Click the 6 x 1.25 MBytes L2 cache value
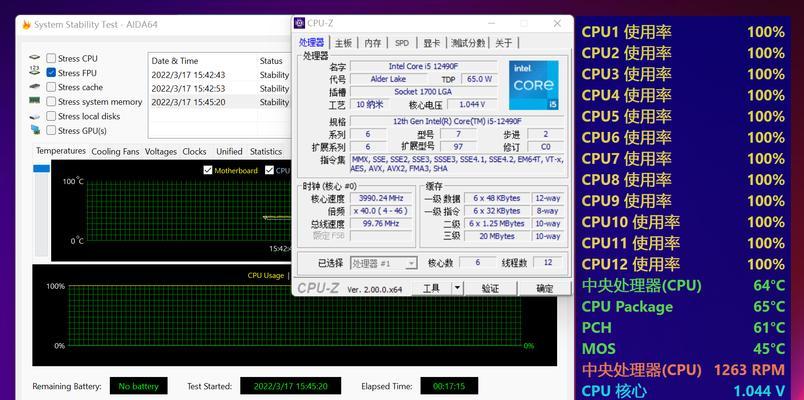Image resolution: width=804 pixels, height=400 pixels. point(497,224)
